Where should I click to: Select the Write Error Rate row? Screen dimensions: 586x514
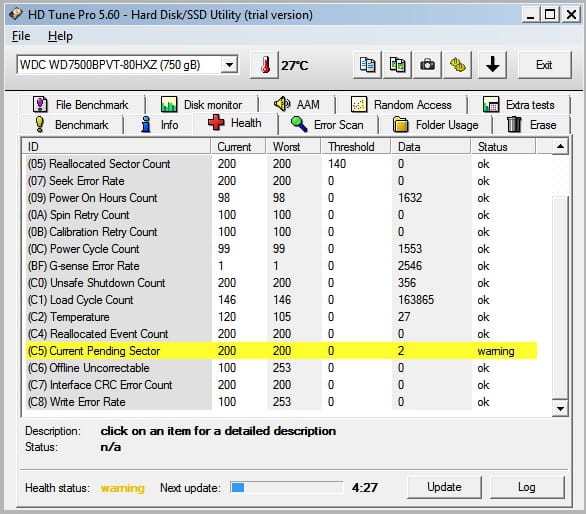pyautogui.click(x=282, y=402)
